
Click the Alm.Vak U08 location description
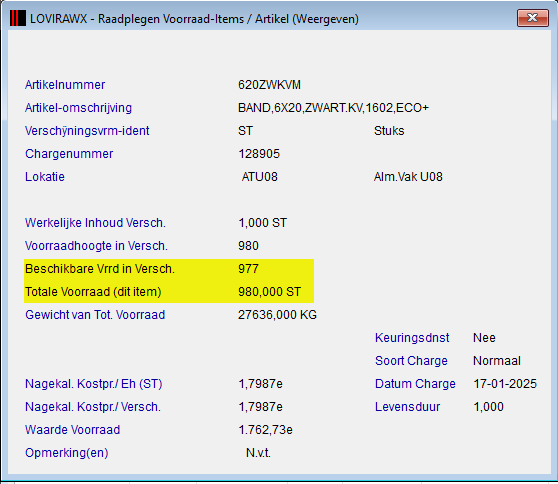tap(408, 177)
